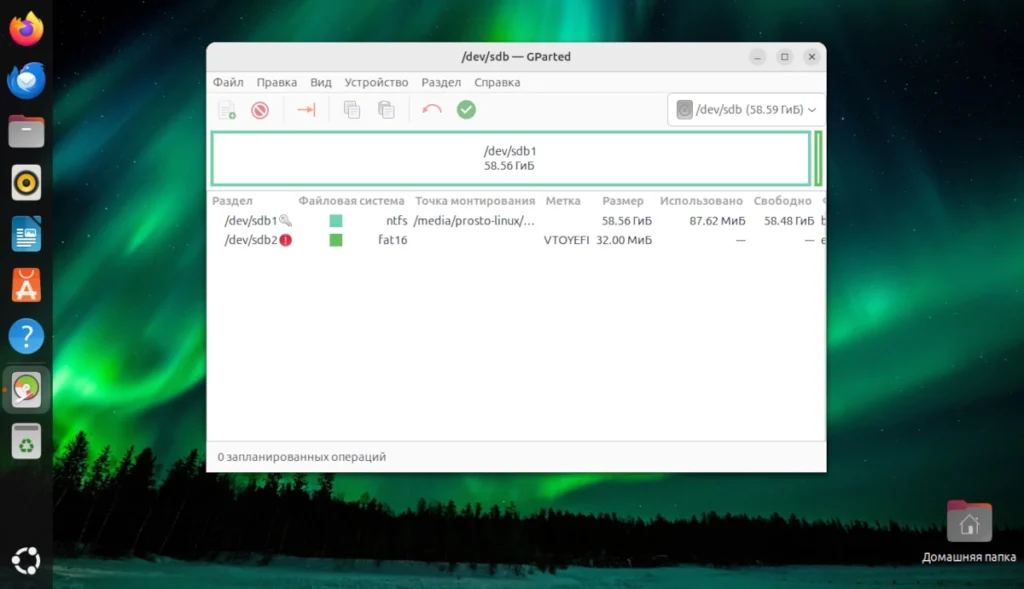Click the mount point /media/prosto-linux/...
The image size is (1024, 589).
click(474, 221)
